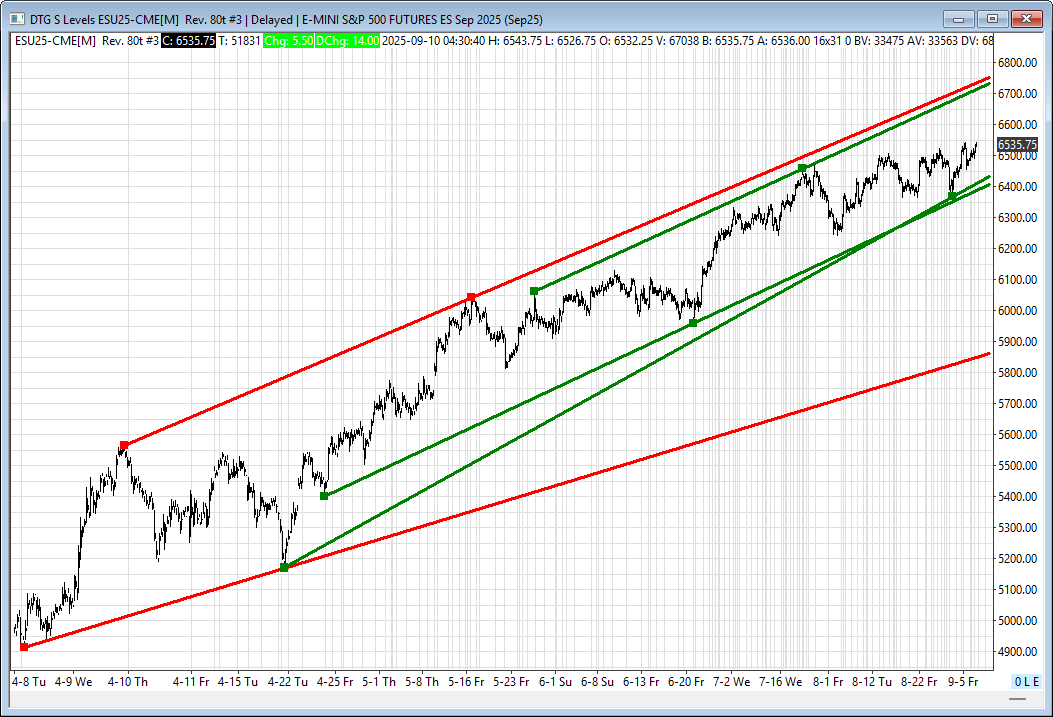Select green anchor at 6-20 Fr low
This screenshot has height=717, width=1053.
point(693,323)
